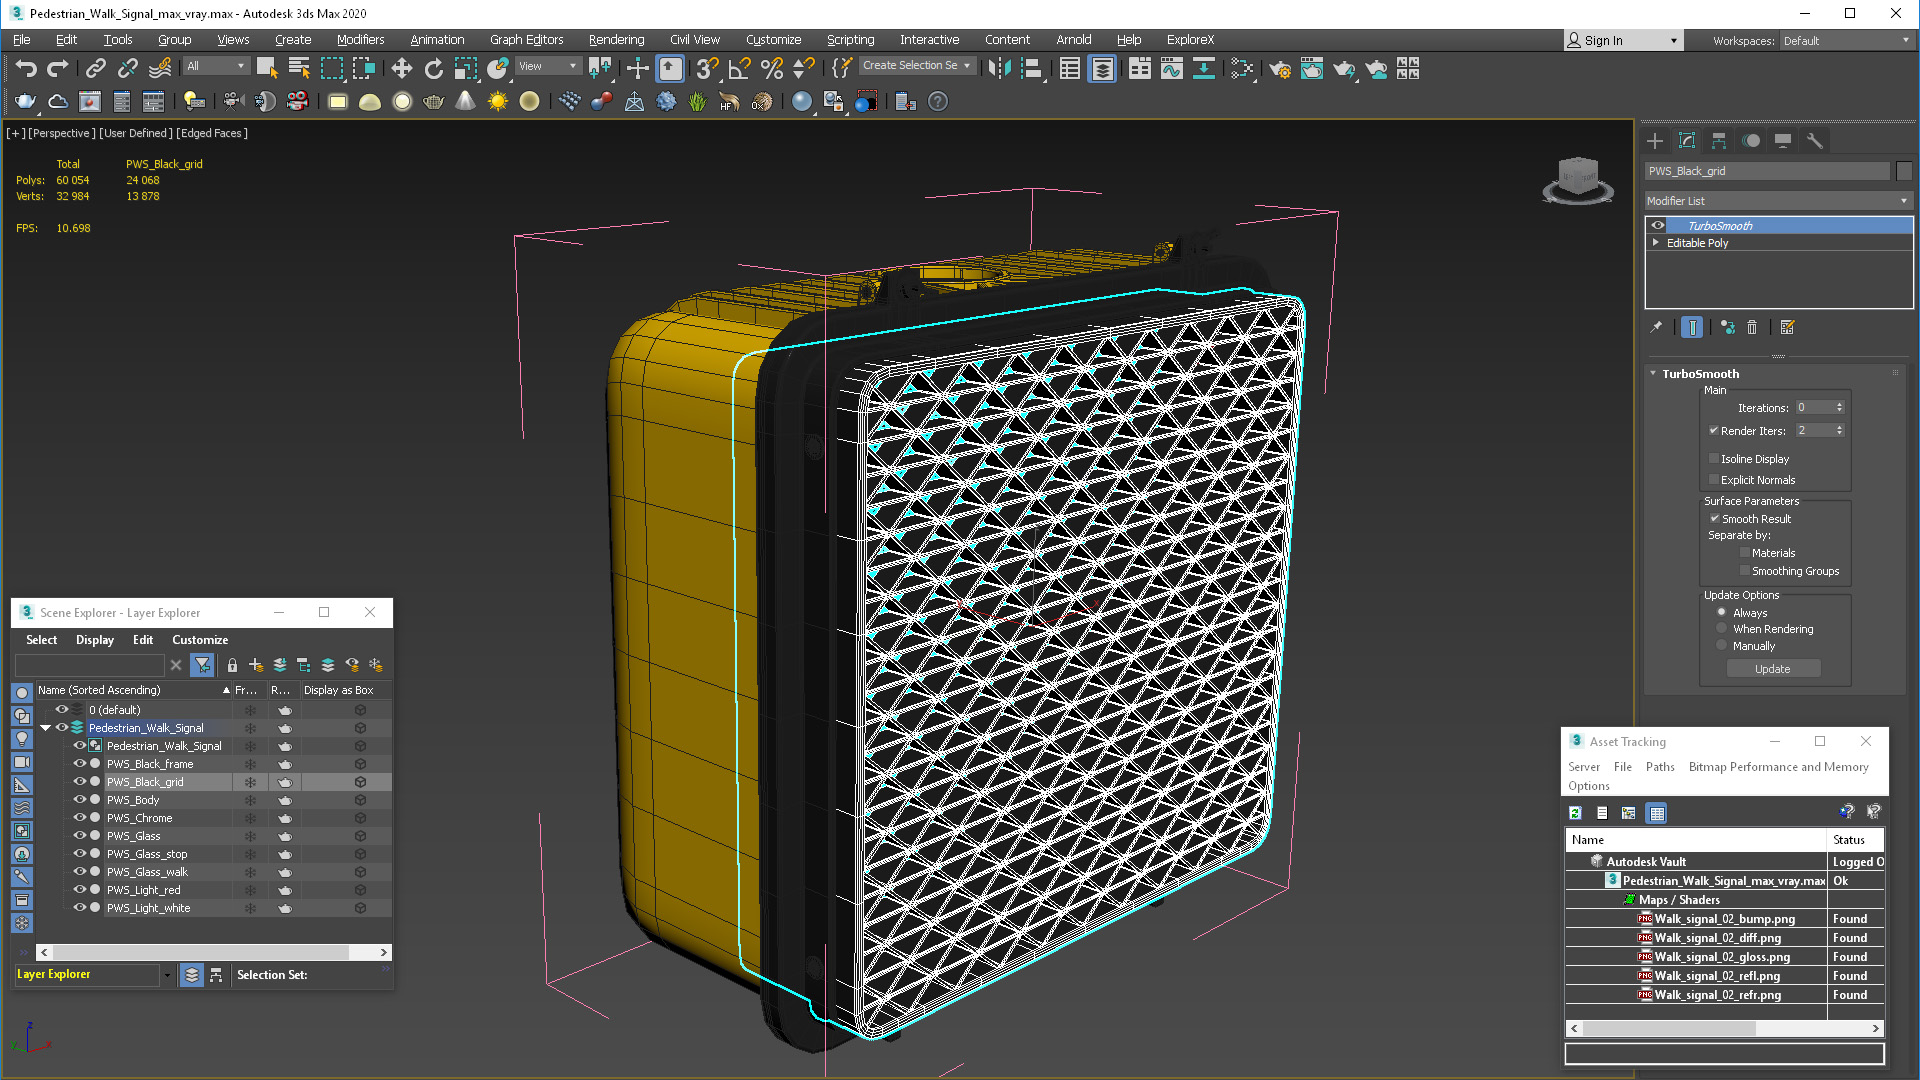Enable Explicit Normals checkbox
This screenshot has height=1080, width=1920.
(1714, 480)
